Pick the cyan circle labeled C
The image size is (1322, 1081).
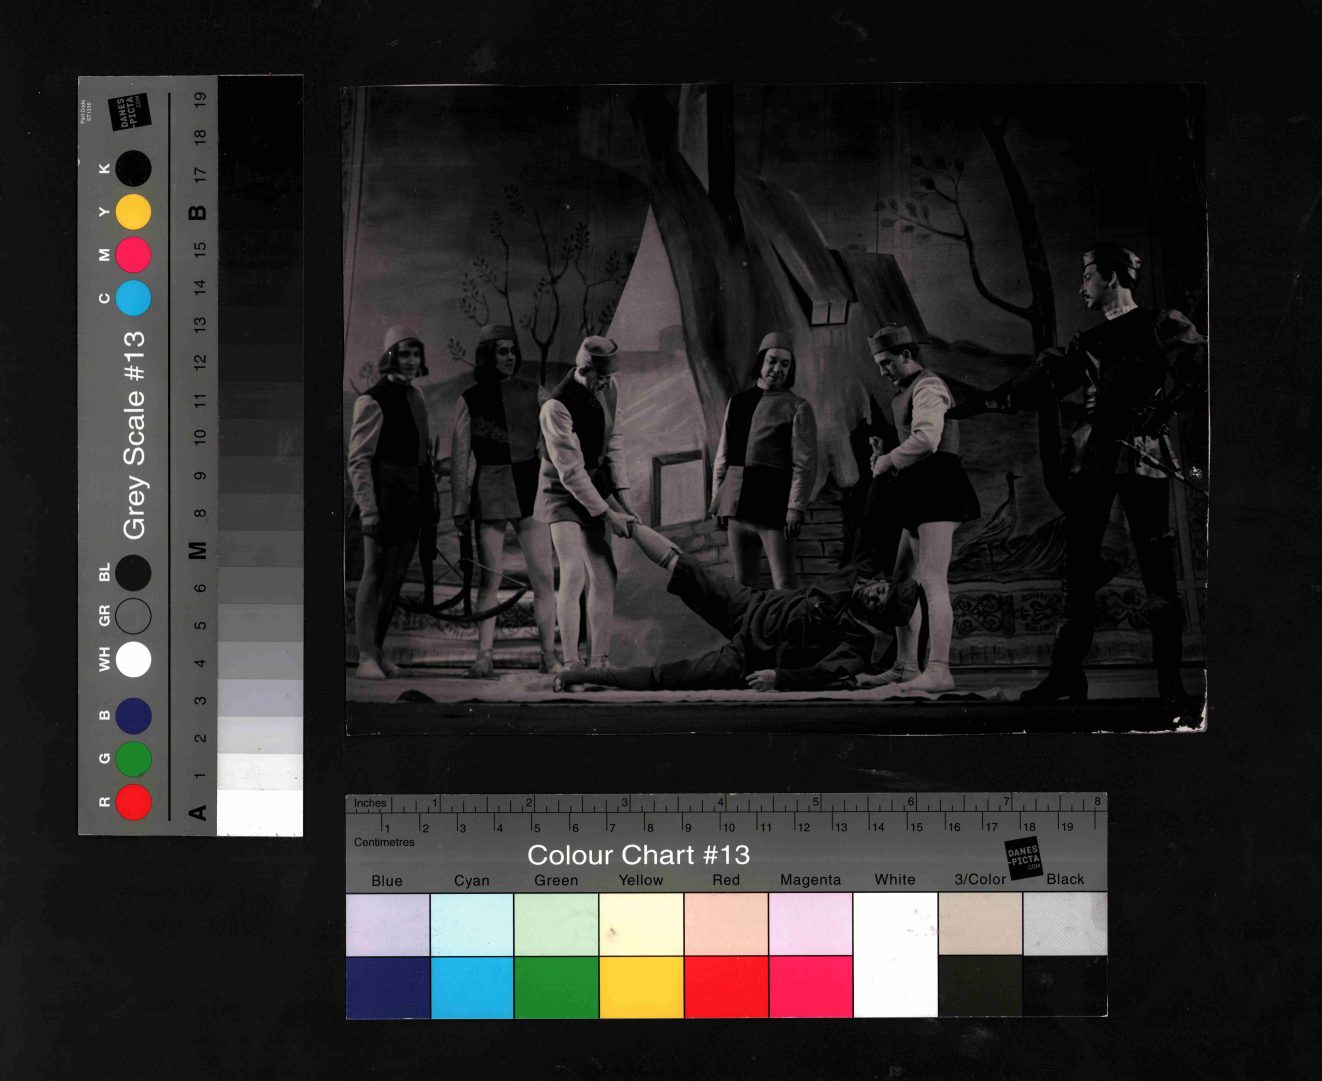[133, 298]
